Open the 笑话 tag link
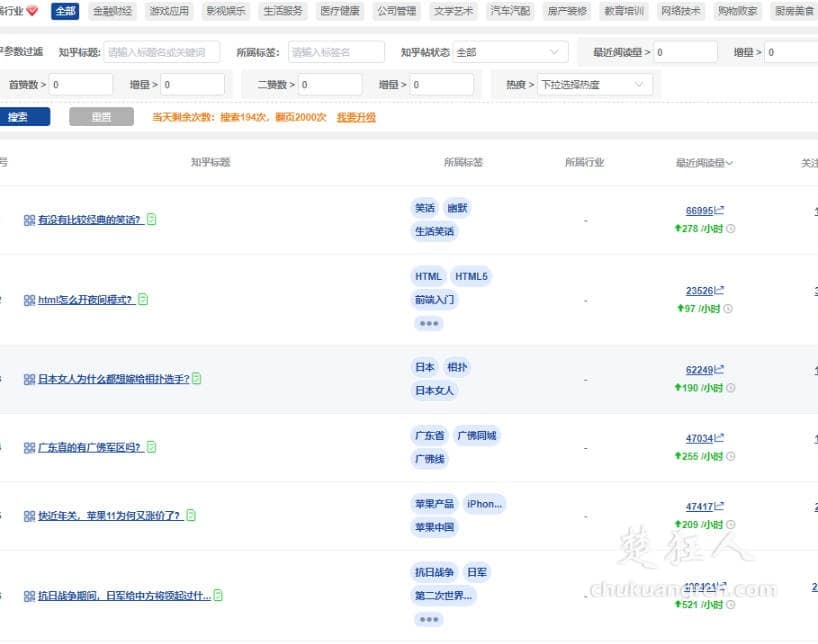 [423, 207]
